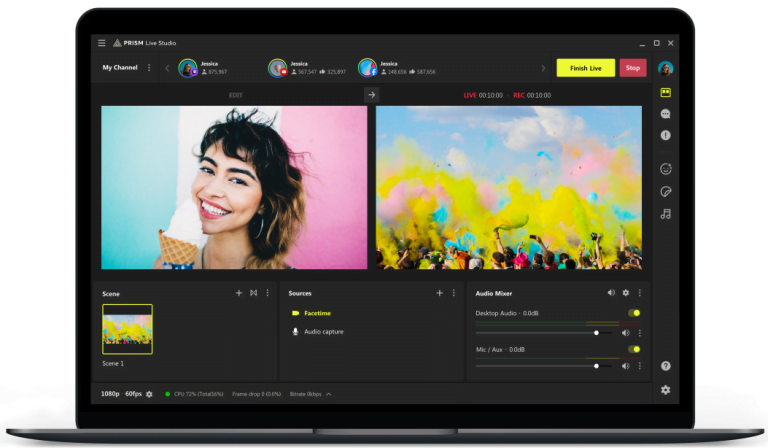Image resolution: width=768 pixels, height=448 pixels.
Task: Toggle the Mic / Aux switch
Action: (634, 349)
